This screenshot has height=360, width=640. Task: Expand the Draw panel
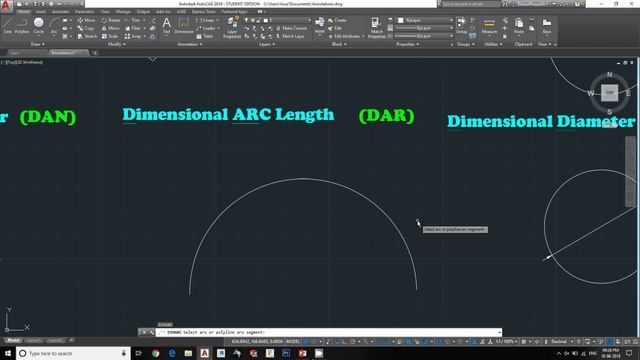coord(38,44)
